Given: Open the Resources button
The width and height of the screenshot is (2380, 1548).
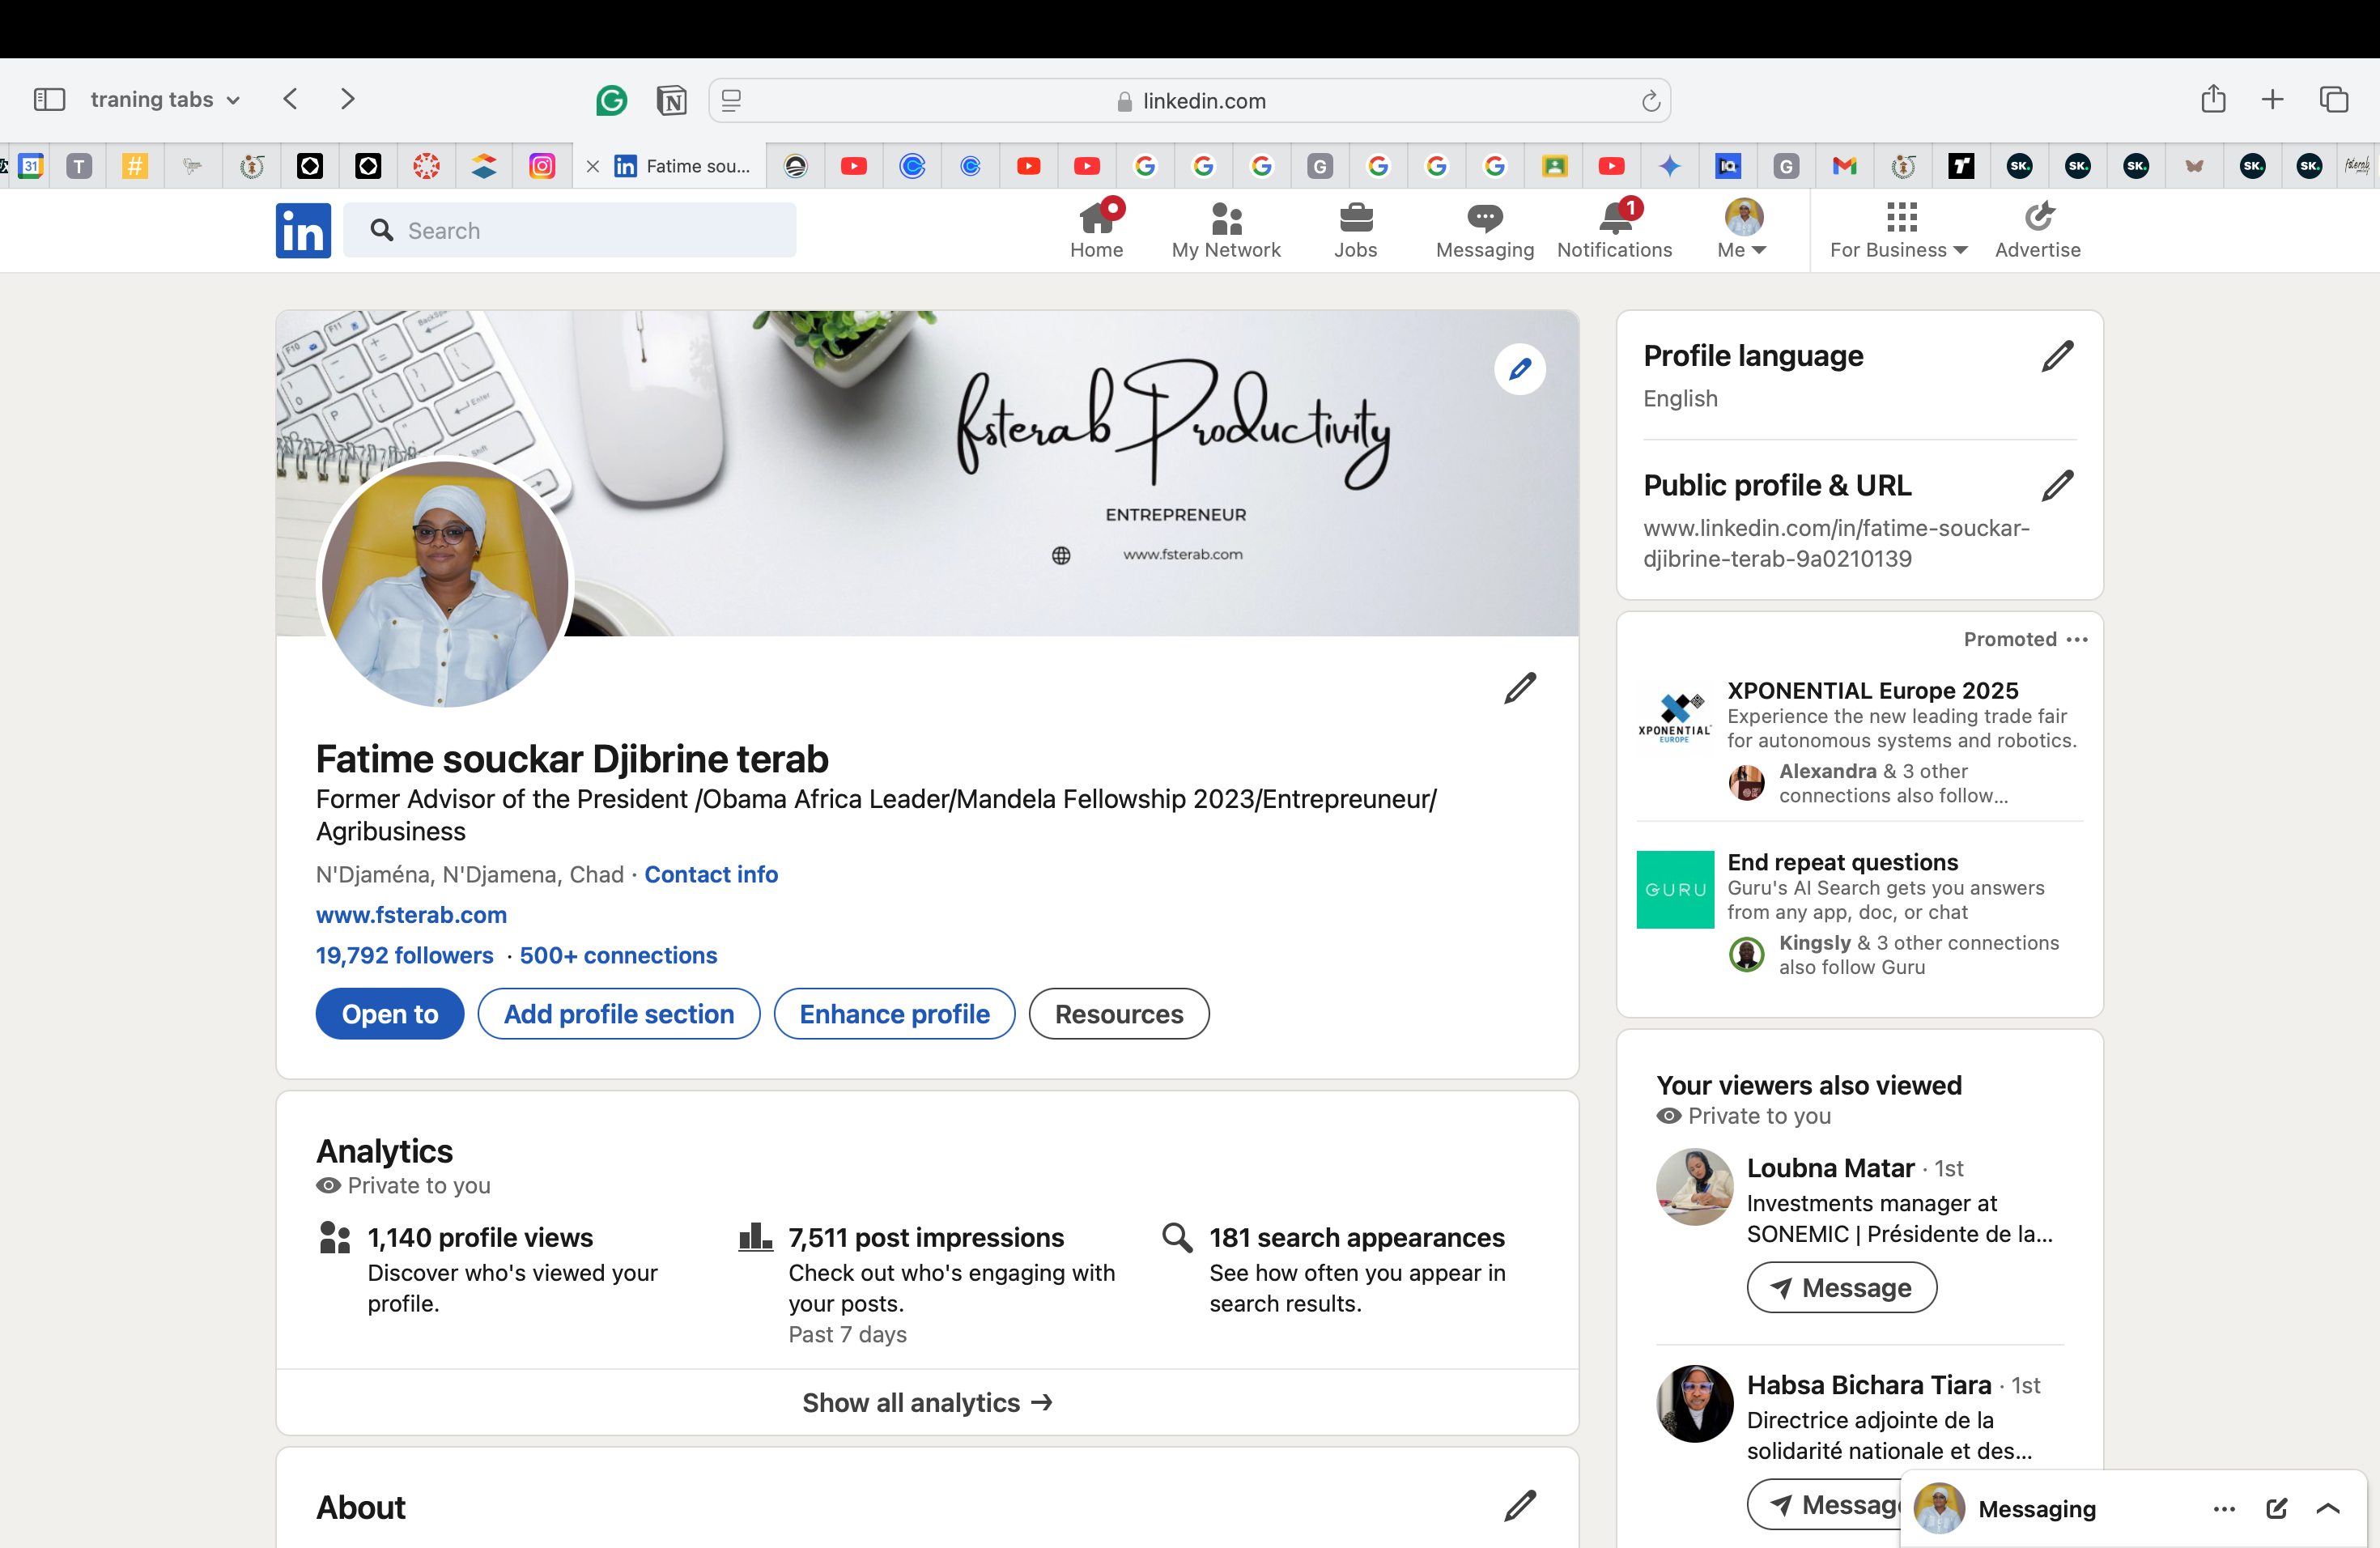Looking at the screenshot, I should 1119,1014.
